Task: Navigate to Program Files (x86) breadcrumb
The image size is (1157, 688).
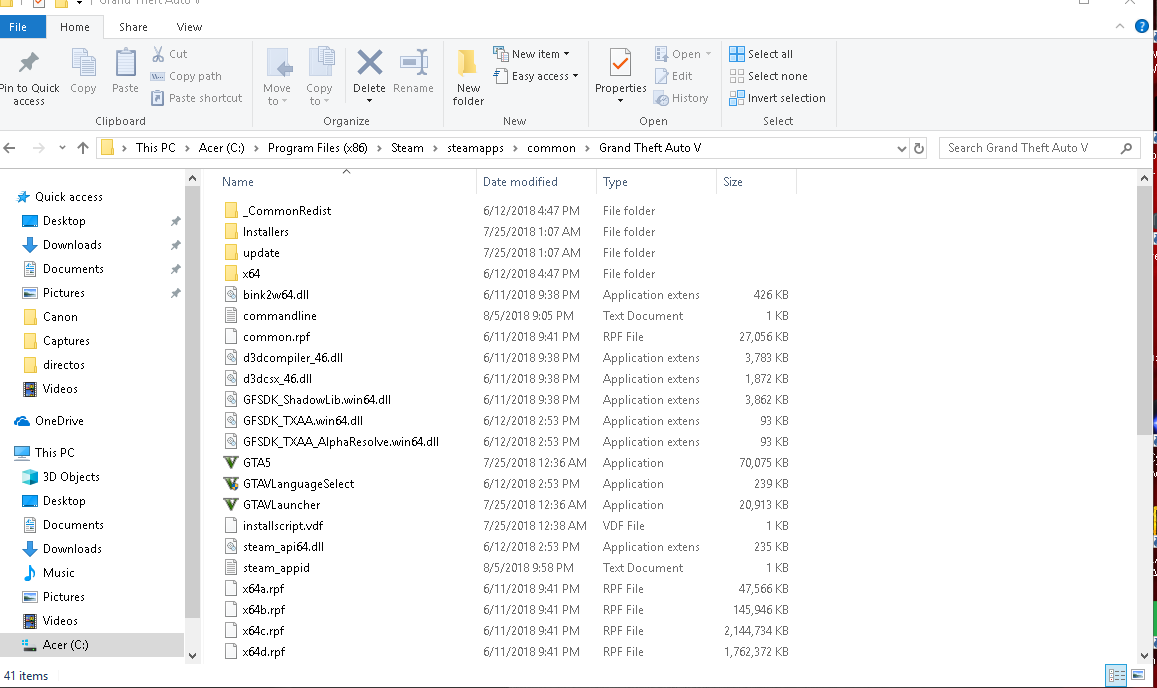Action: coord(317,148)
